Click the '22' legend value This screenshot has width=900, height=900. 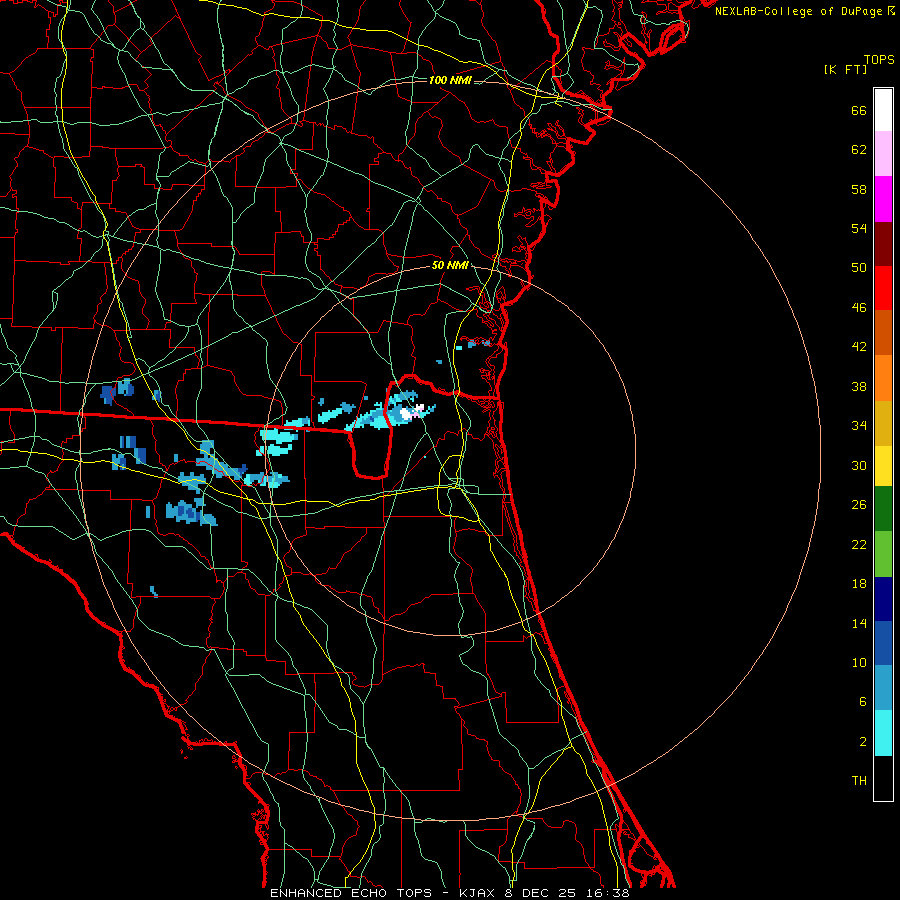pyautogui.click(x=859, y=545)
